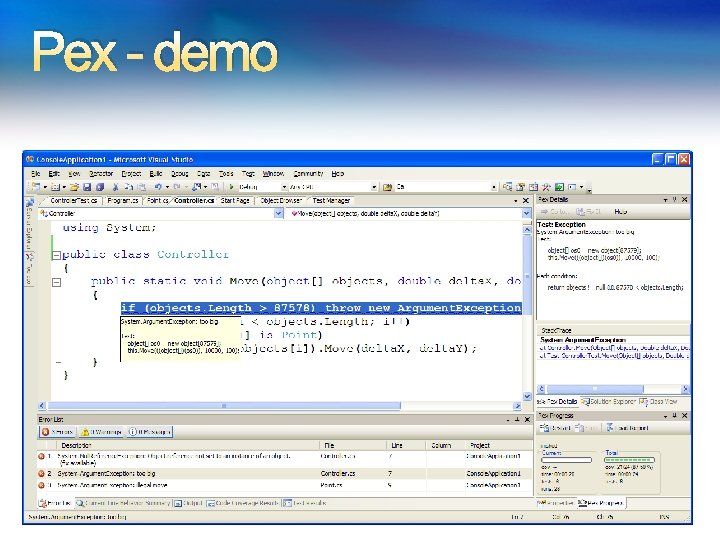
Task: Click the Find in Files toolbar icon
Action: 388,187
